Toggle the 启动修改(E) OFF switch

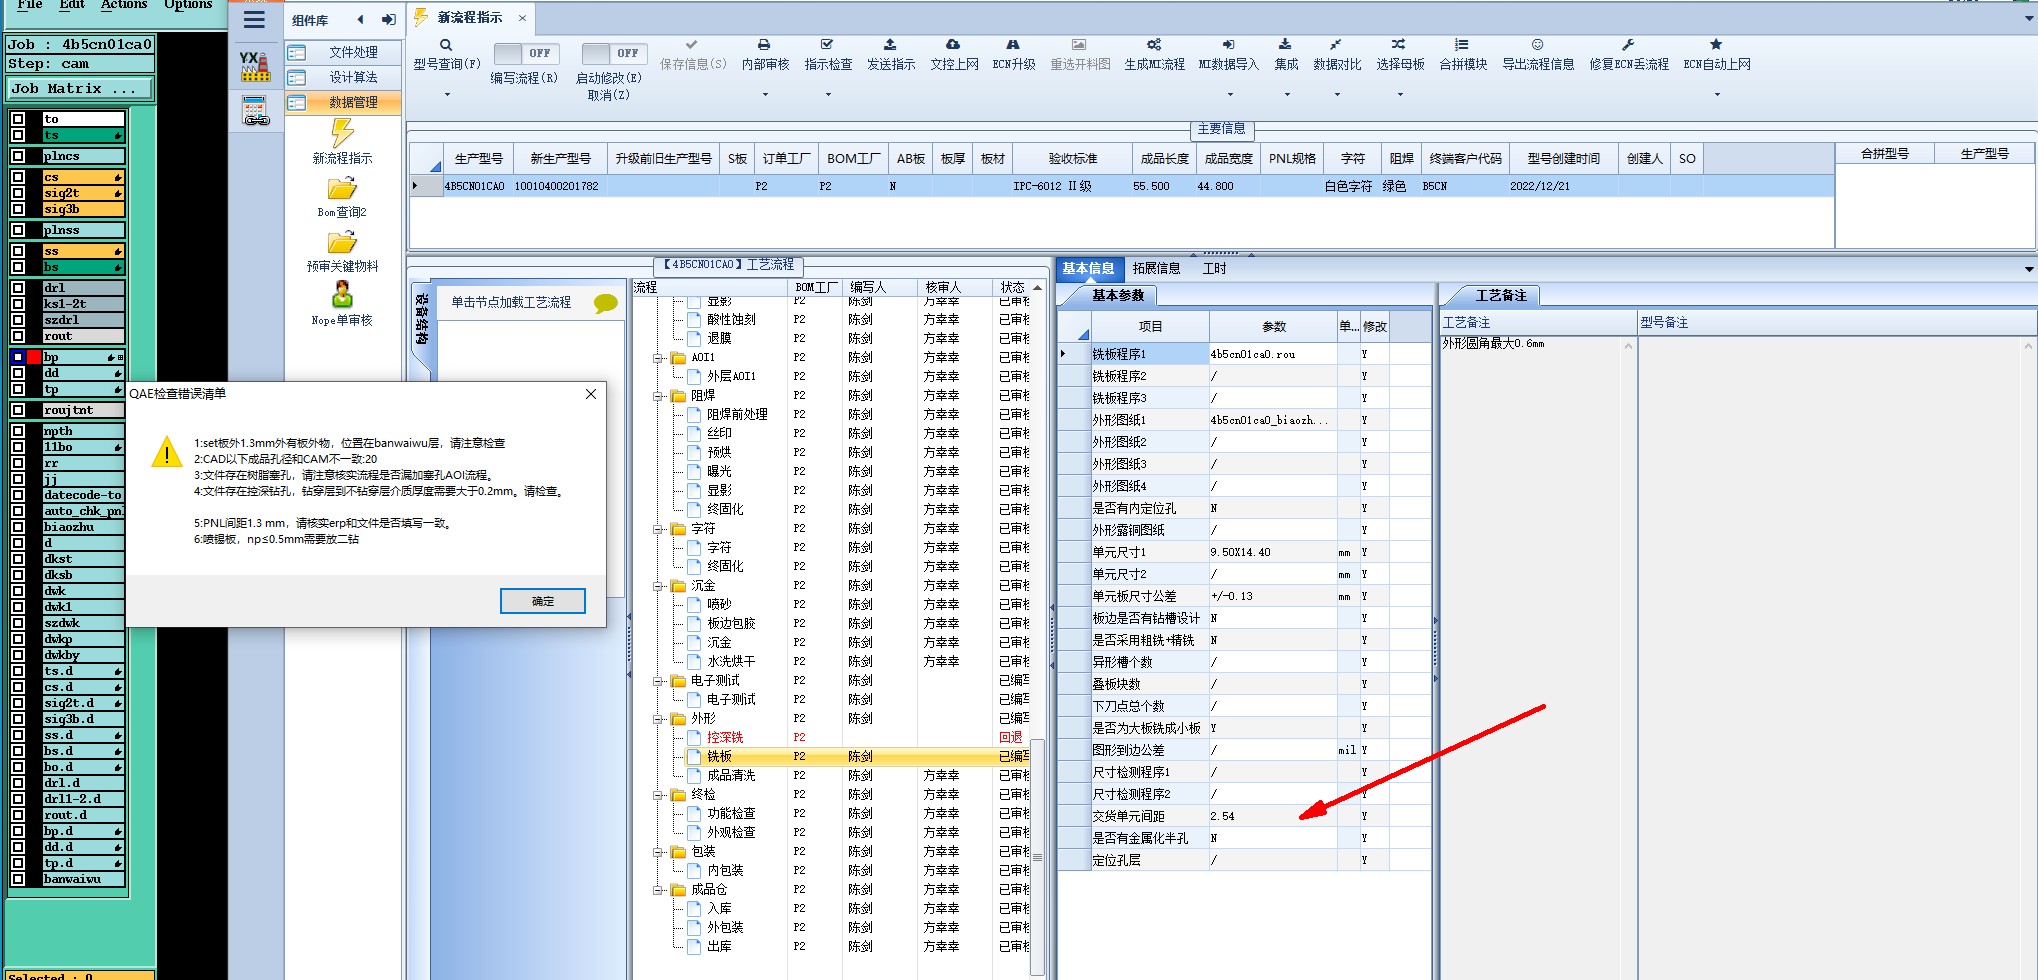point(614,54)
